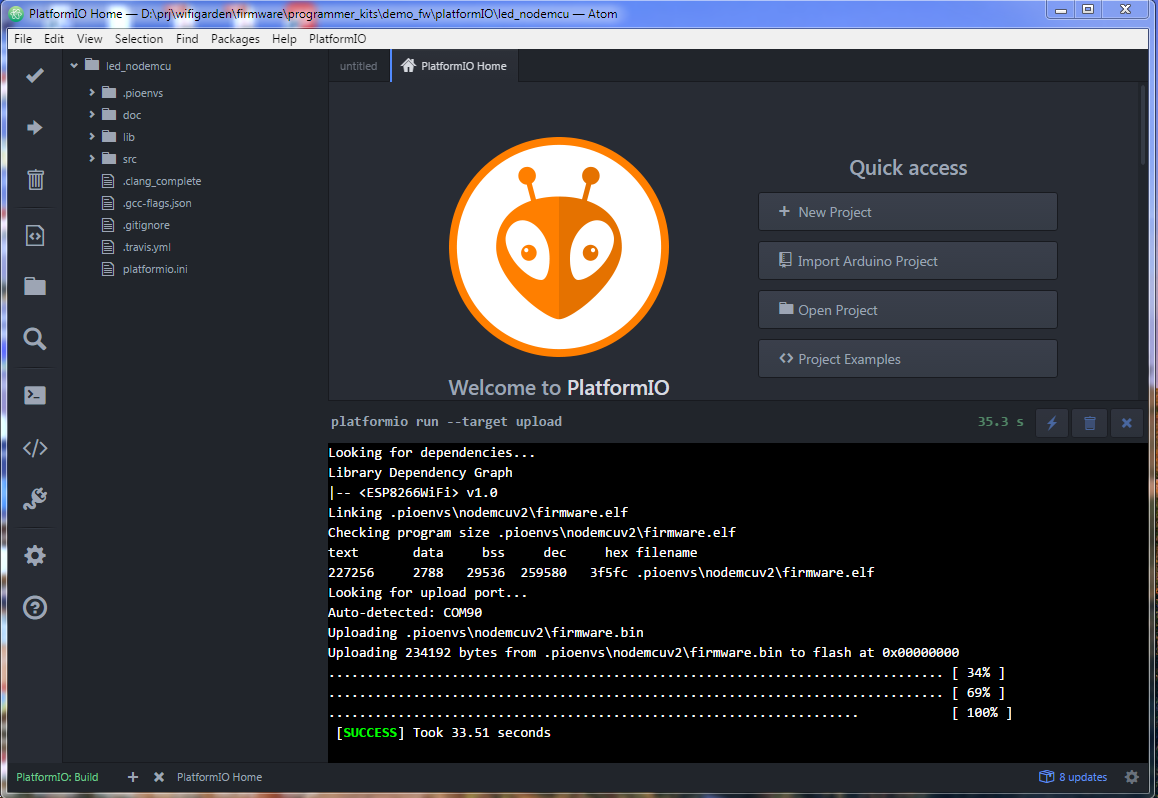Click the New Project button
The height and width of the screenshot is (798, 1158).
[908, 212]
